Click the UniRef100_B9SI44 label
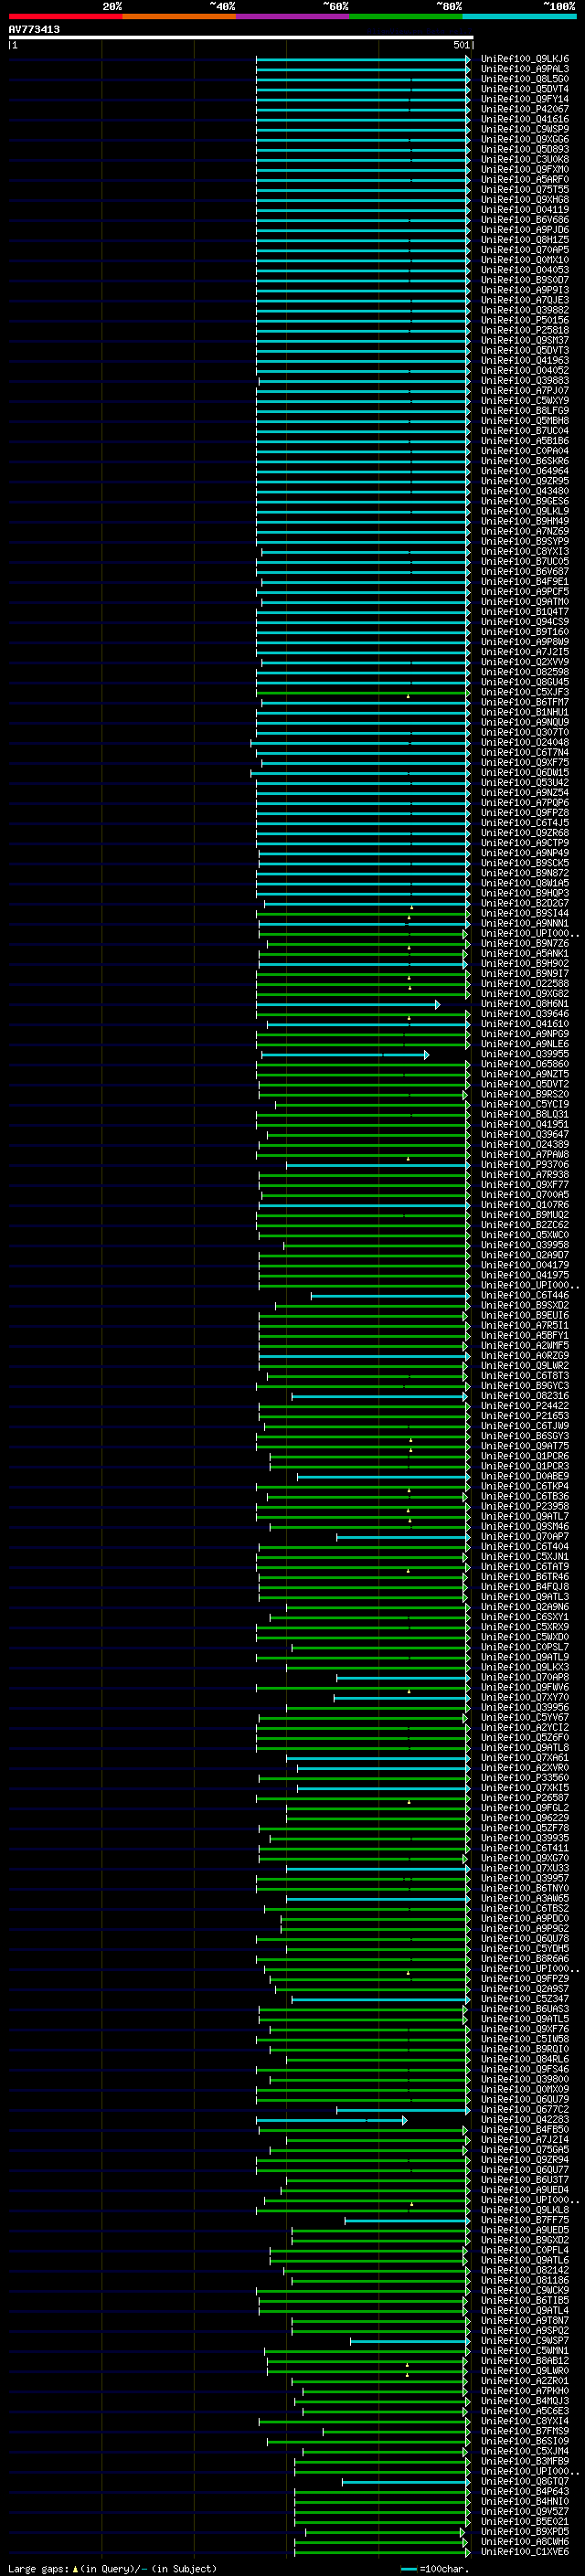 (x=525, y=913)
